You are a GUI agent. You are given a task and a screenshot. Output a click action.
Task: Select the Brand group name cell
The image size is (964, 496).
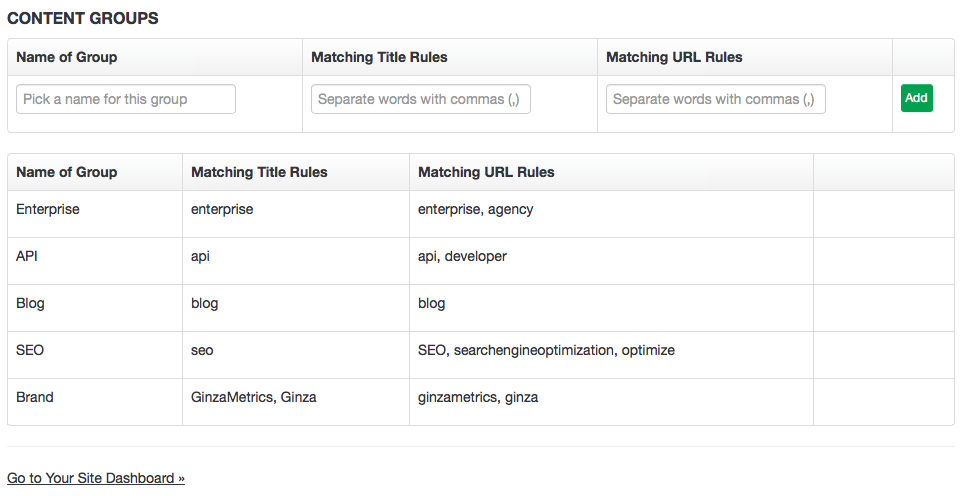pos(95,402)
